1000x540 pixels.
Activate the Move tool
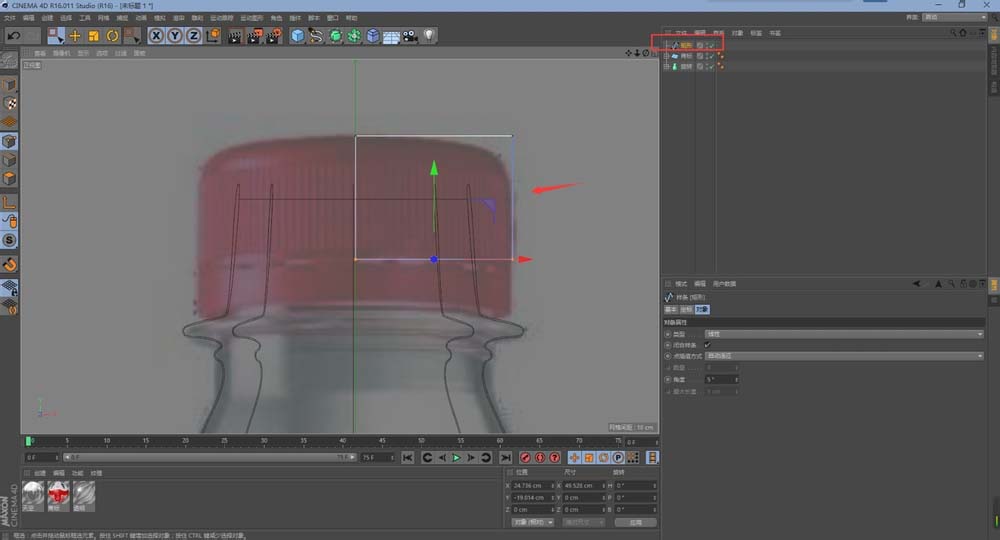pos(75,36)
